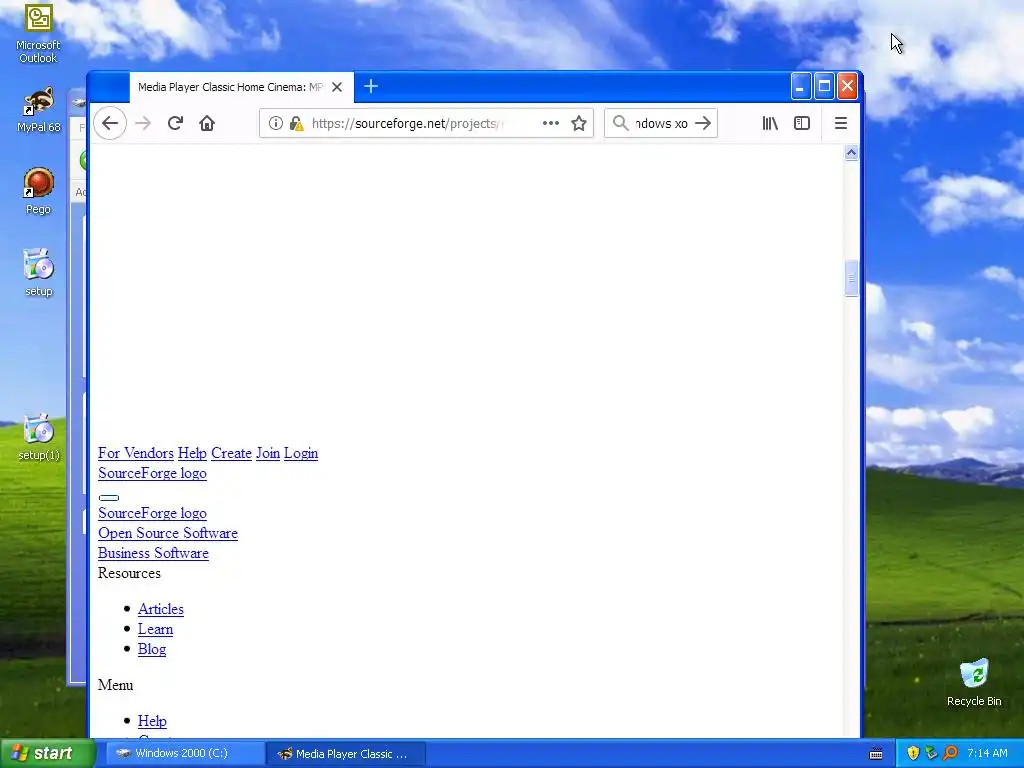Click inside the browser search box
The width and height of the screenshot is (1024, 768).
660,123
